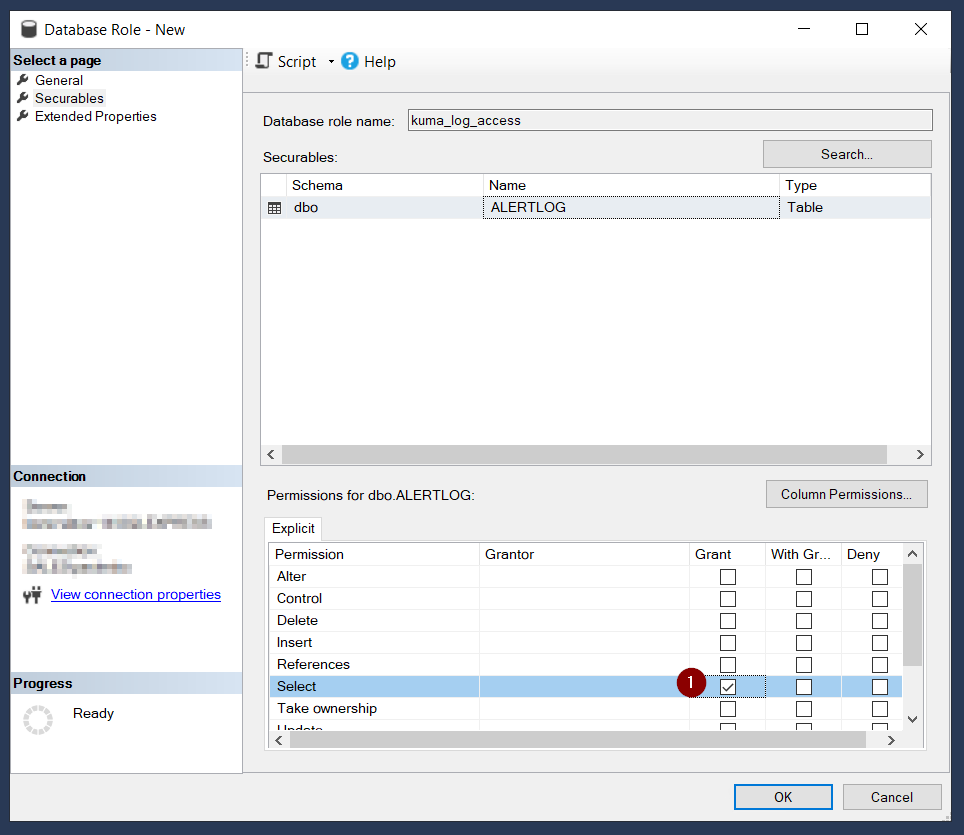Image resolution: width=964 pixels, height=835 pixels.
Task: Click the wrench icon beside Securables
Action: (x=23, y=98)
